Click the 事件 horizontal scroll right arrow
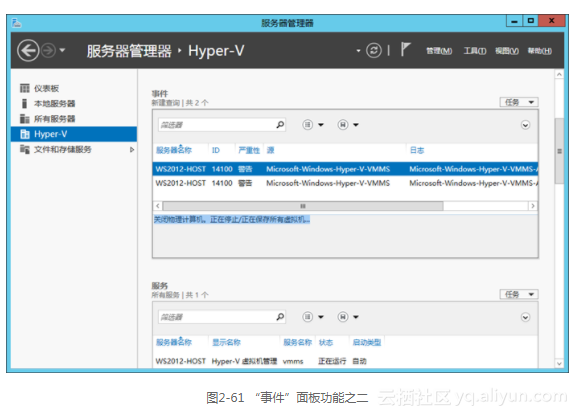 coord(533,206)
